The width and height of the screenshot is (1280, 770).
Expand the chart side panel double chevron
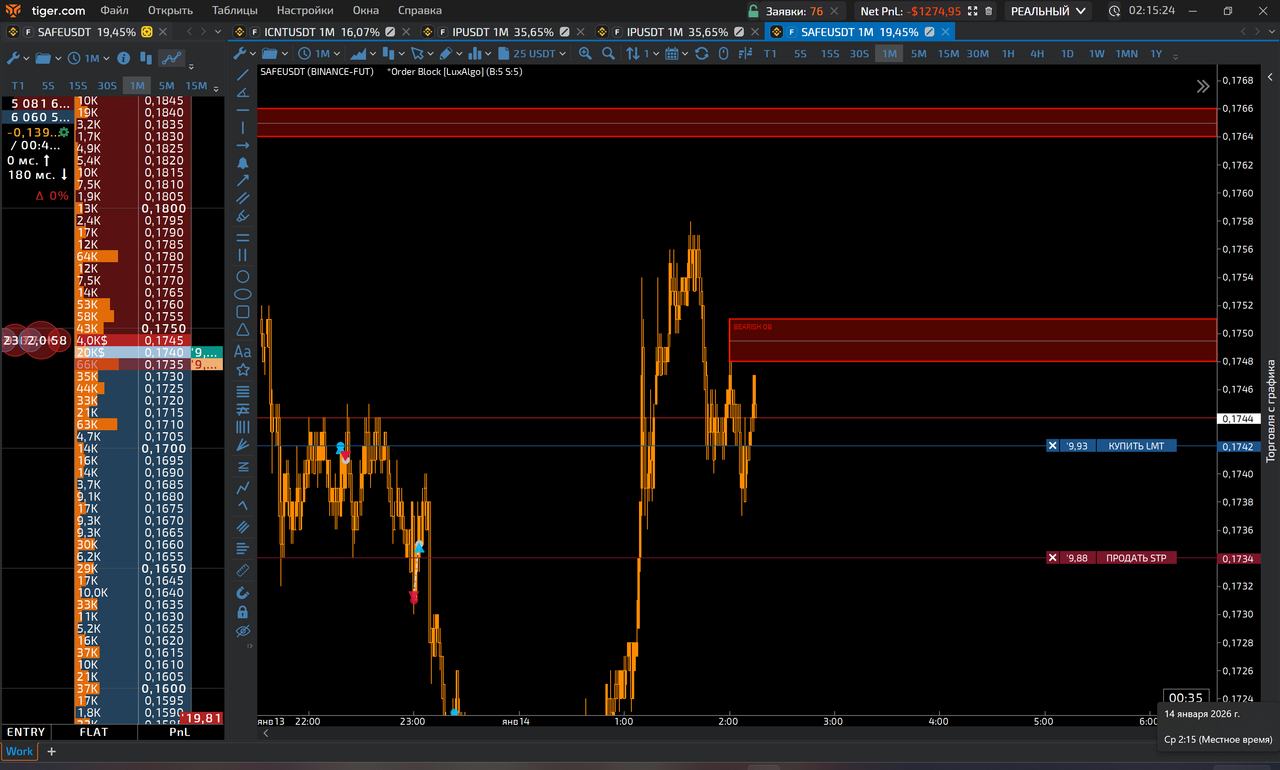[1203, 87]
